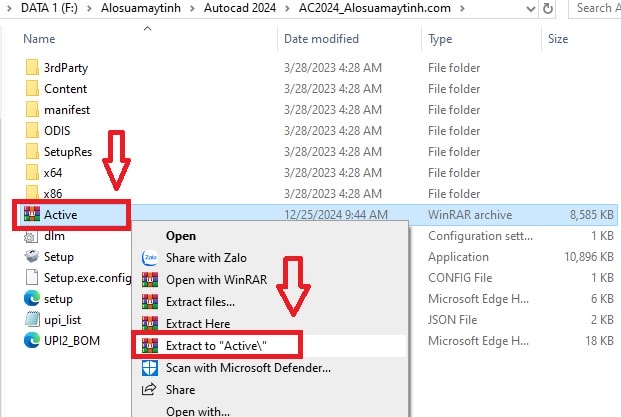Sort files by Name column header

pos(40,39)
